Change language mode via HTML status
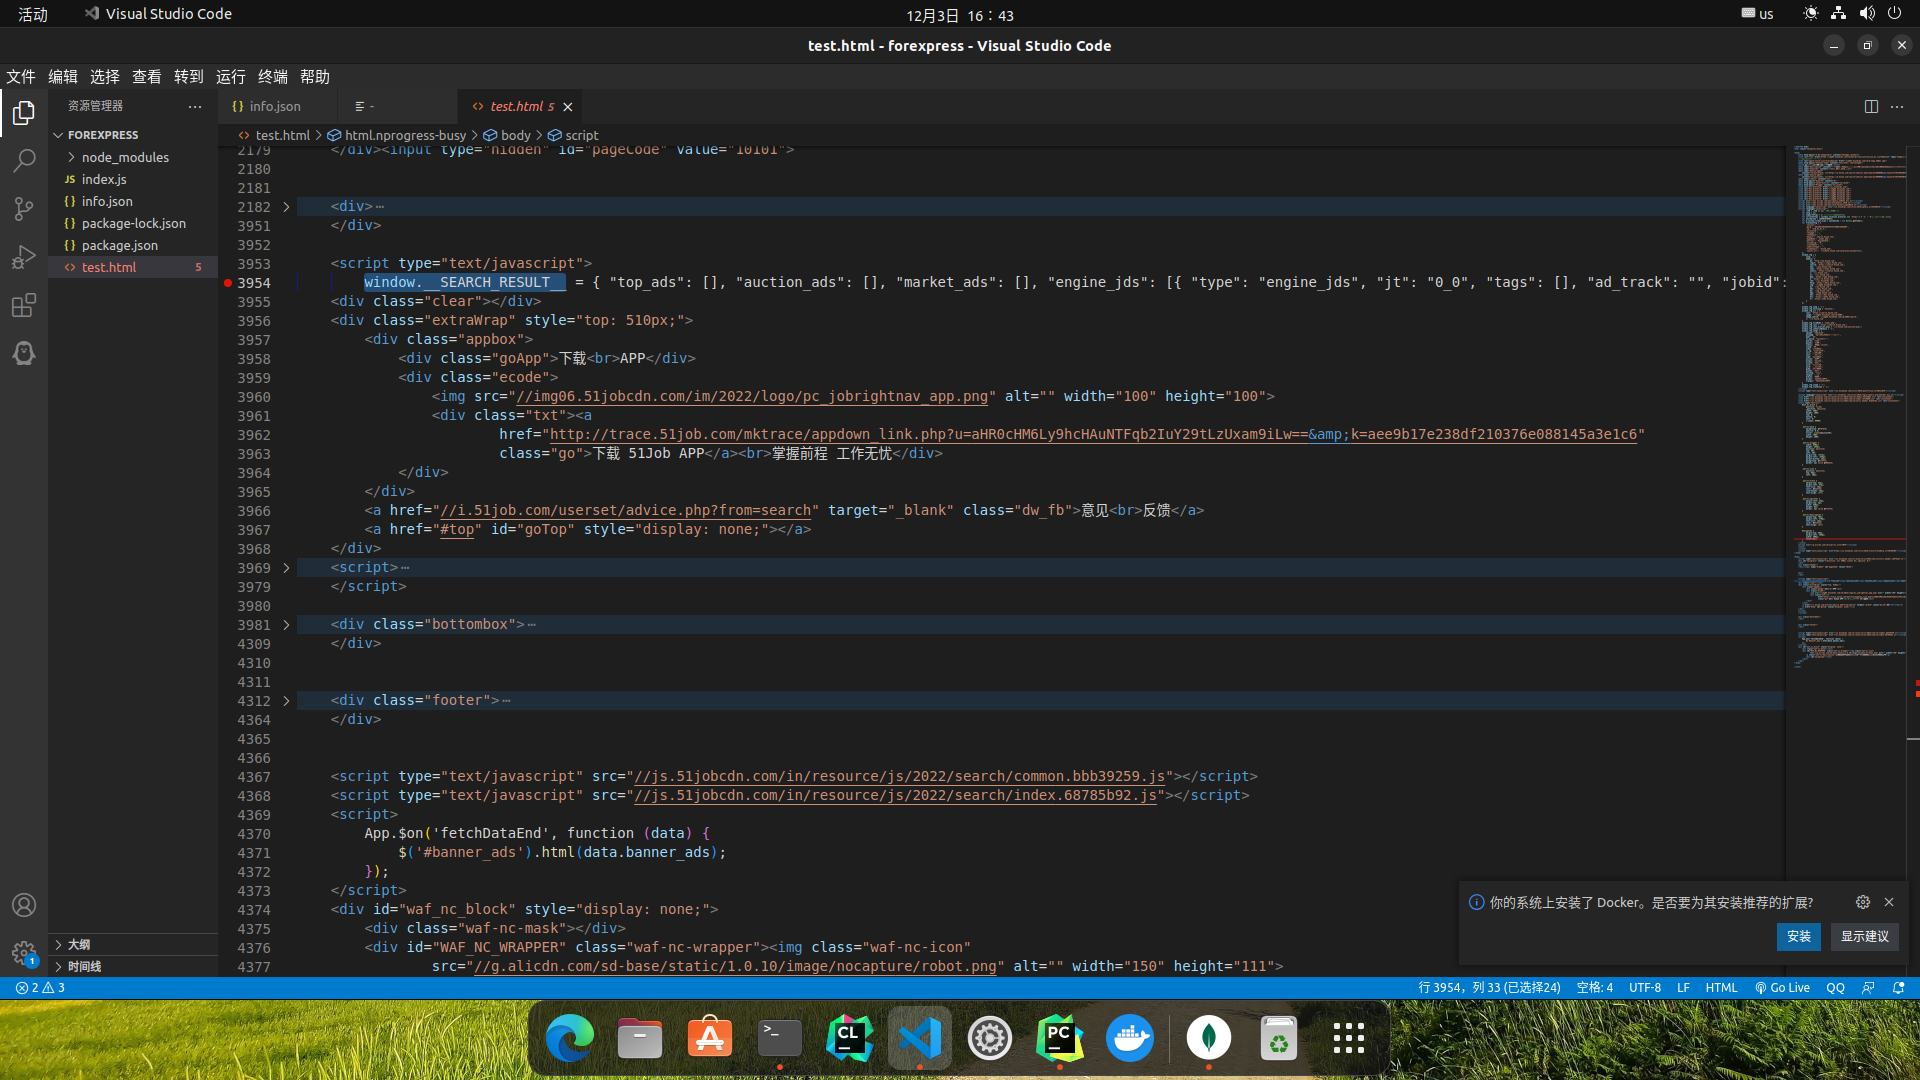 coord(1721,988)
